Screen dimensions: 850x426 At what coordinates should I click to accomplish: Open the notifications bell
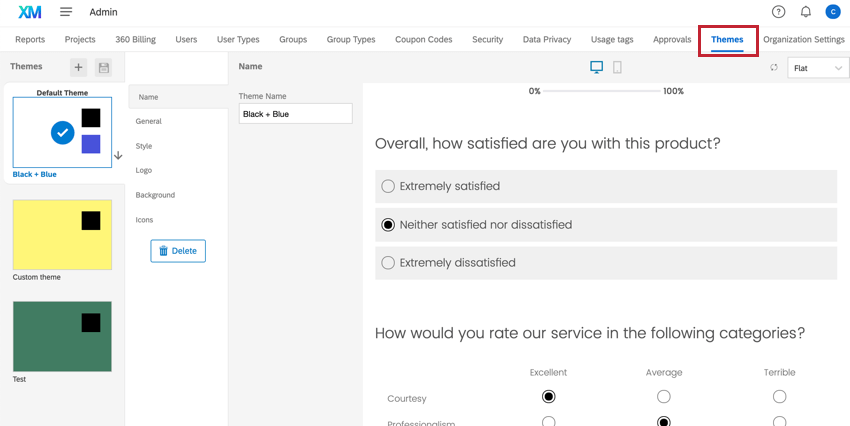(x=806, y=12)
